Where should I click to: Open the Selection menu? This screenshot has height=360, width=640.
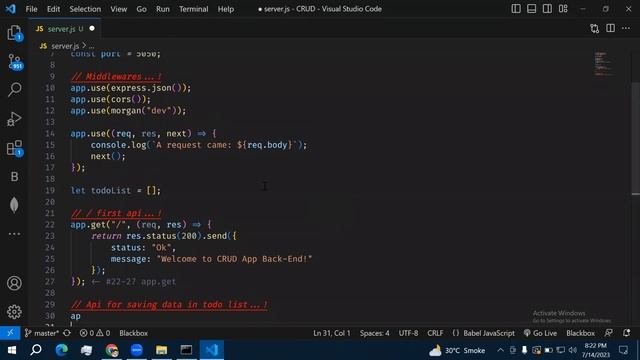85,9
